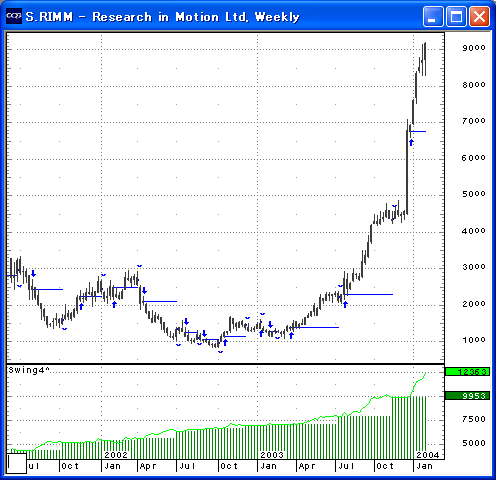Viewport: 496px width, 480px height.
Task: Click the 1000 price scale label
Action: tap(474, 340)
